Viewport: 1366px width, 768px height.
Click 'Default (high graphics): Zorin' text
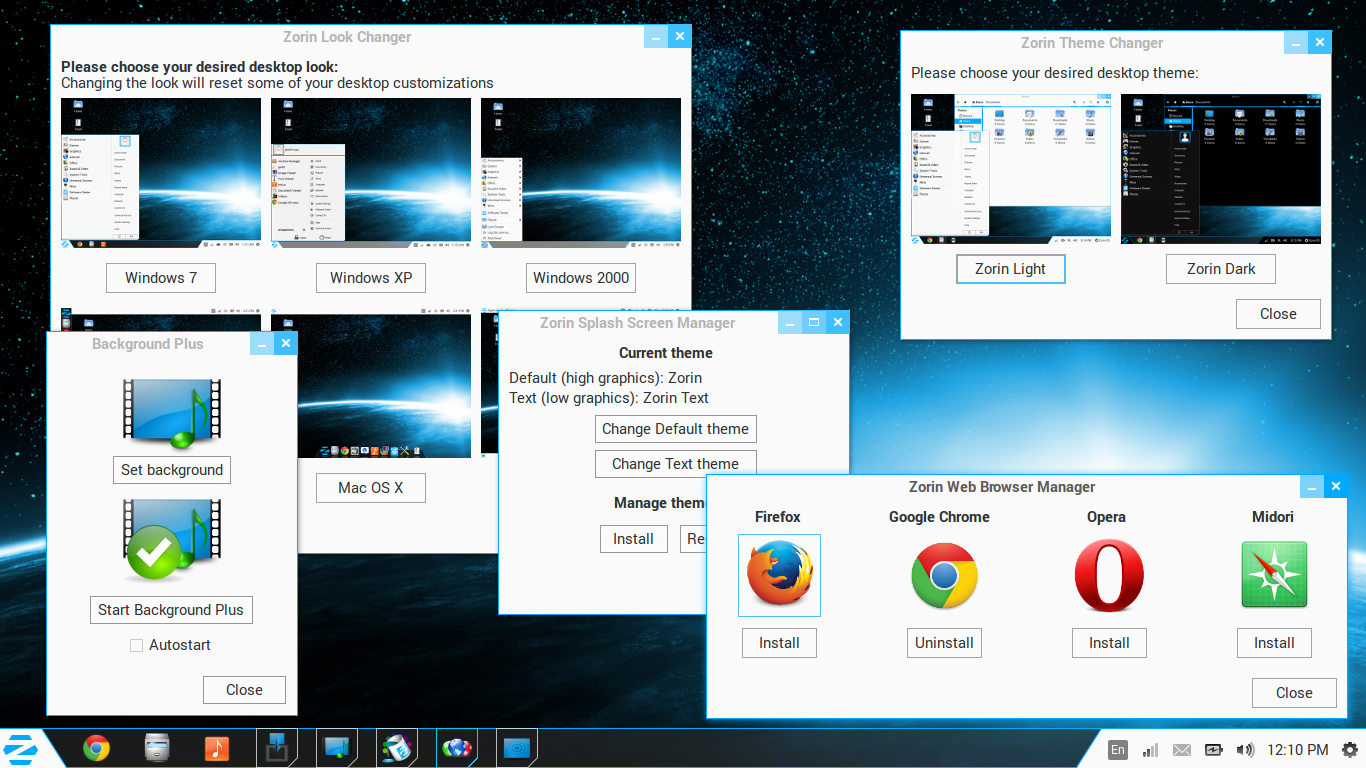(x=605, y=378)
